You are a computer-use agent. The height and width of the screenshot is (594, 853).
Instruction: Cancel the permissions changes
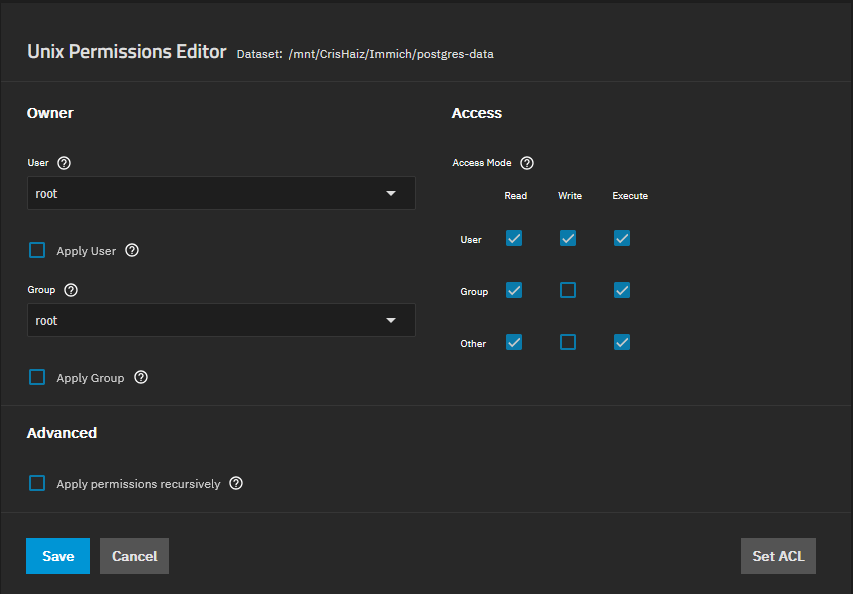point(134,556)
